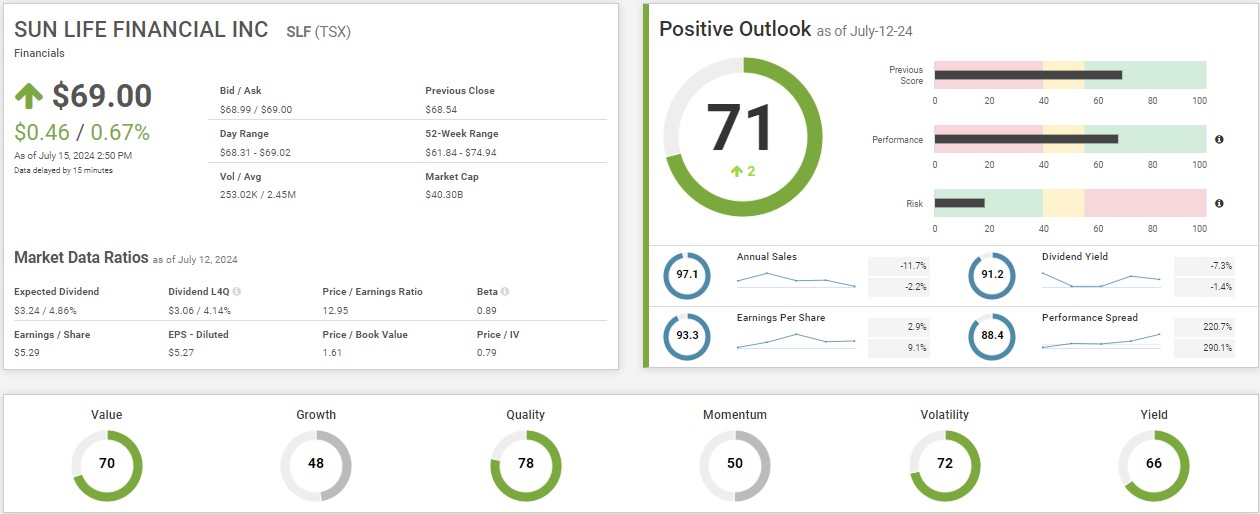Viewport: 1260px width, 514px height.
Task: Click the info icon beside the Risk bar
Action: point(1219,204)
